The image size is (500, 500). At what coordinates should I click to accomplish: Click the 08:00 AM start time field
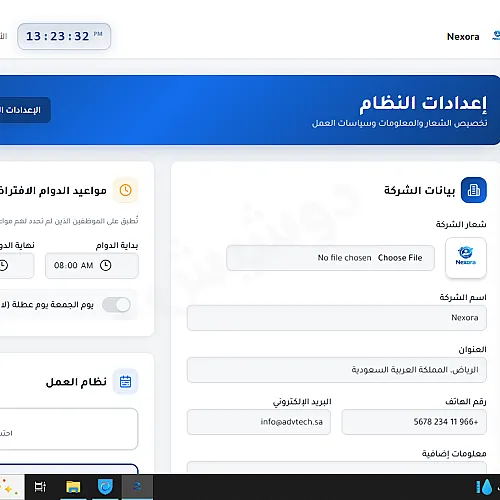tap(92, 265)
